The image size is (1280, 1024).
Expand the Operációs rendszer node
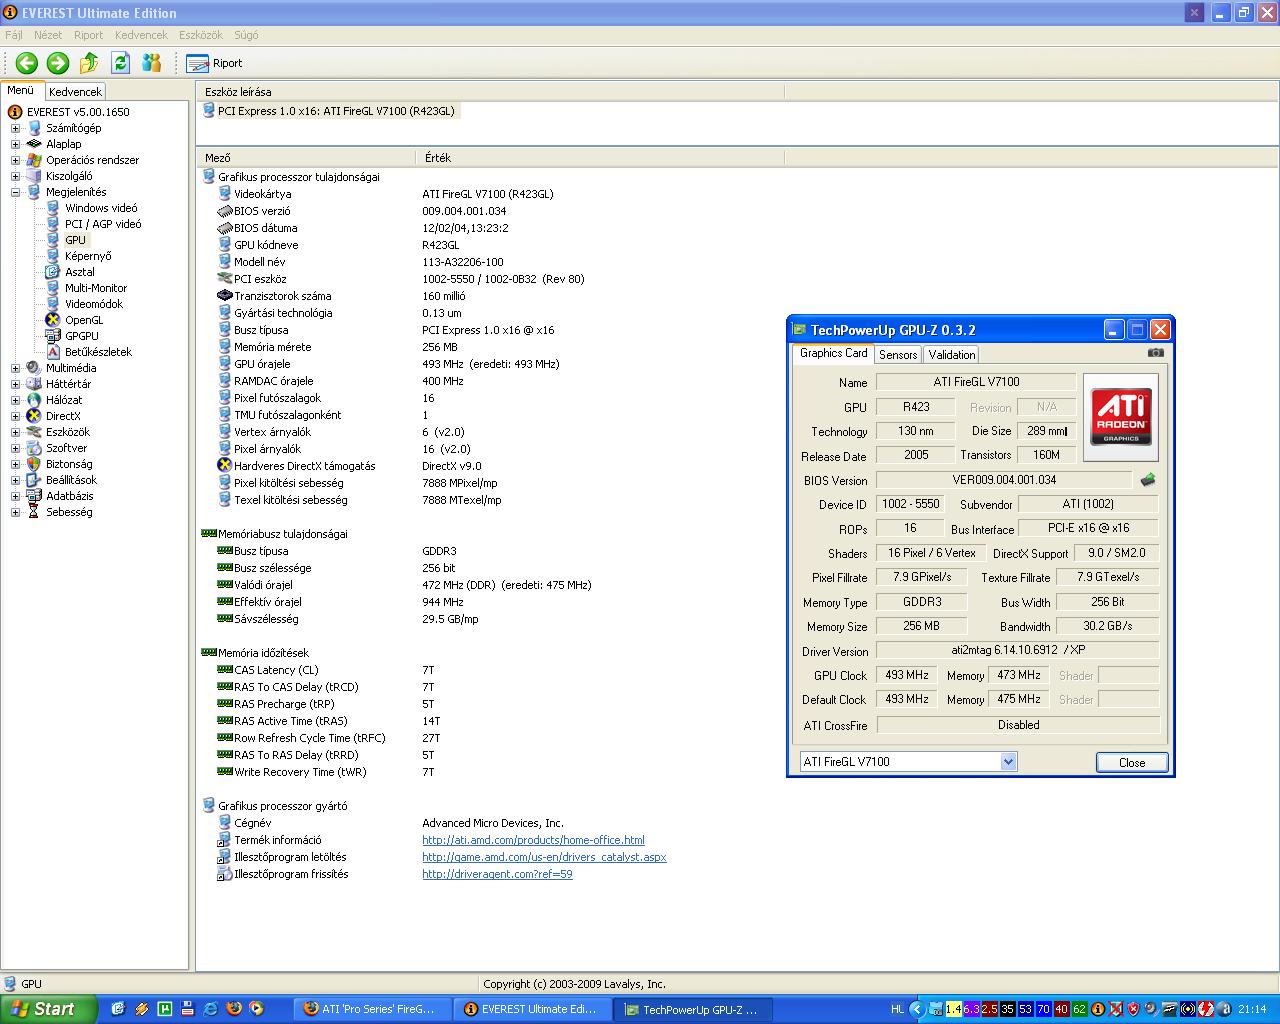click(15, 160)
